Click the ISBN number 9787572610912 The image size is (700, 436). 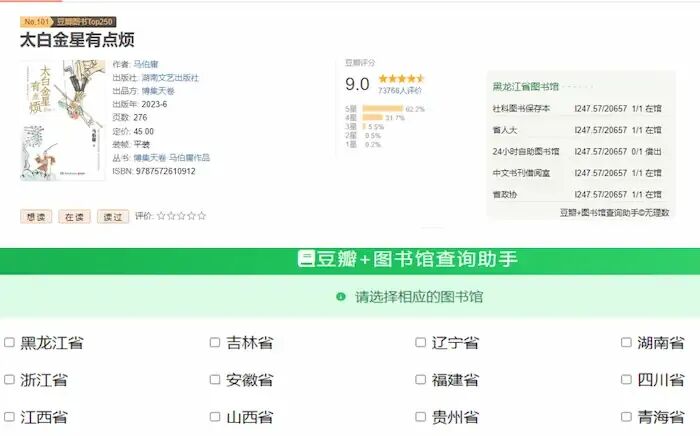(x=166, y=171)
